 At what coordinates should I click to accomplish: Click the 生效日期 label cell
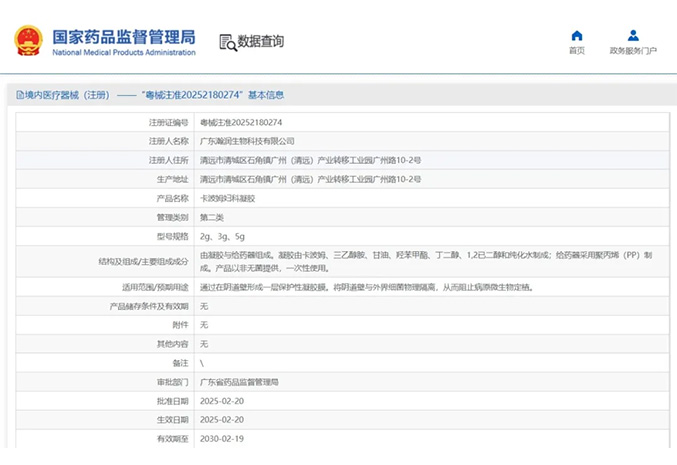[x=105, y=419]
